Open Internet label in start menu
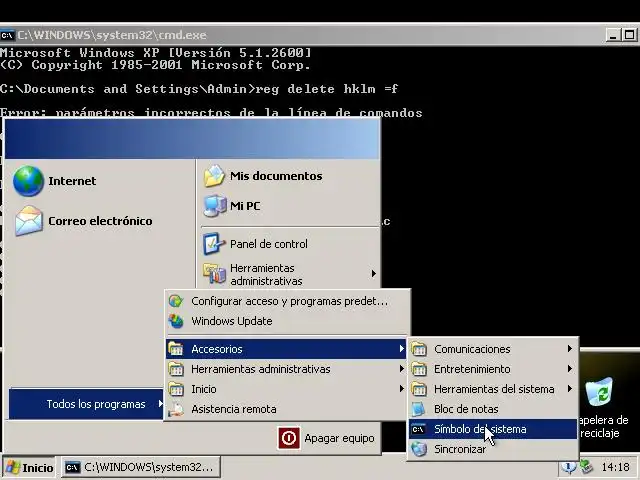This screenshot has height=480, width=640. 72,181
